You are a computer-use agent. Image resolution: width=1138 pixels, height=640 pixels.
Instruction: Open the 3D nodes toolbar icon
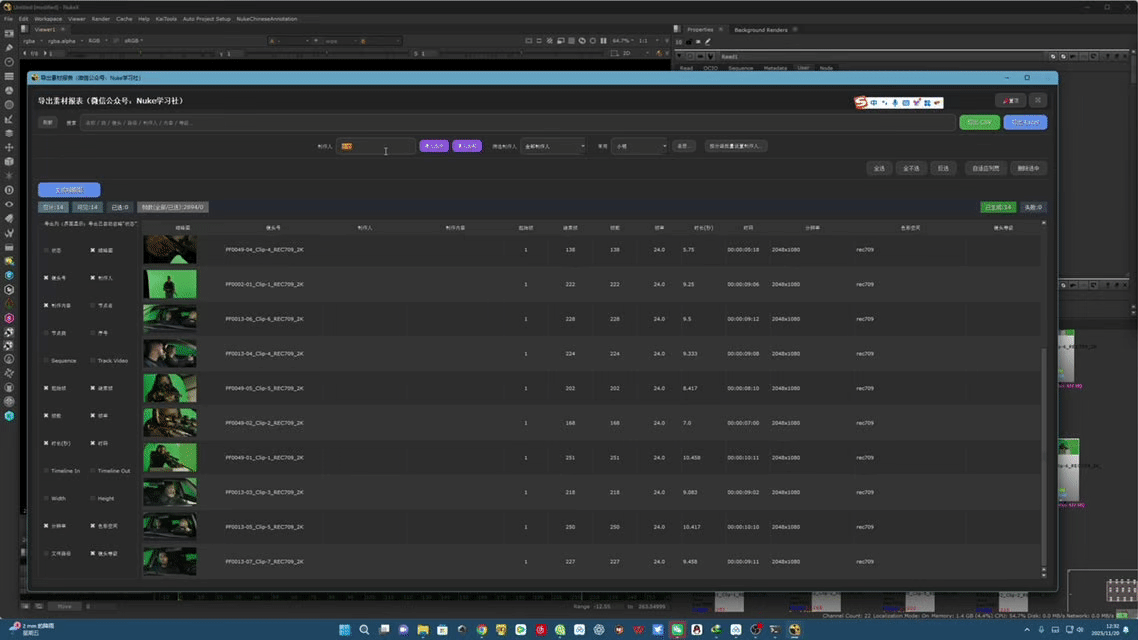(x=9, y=162)
